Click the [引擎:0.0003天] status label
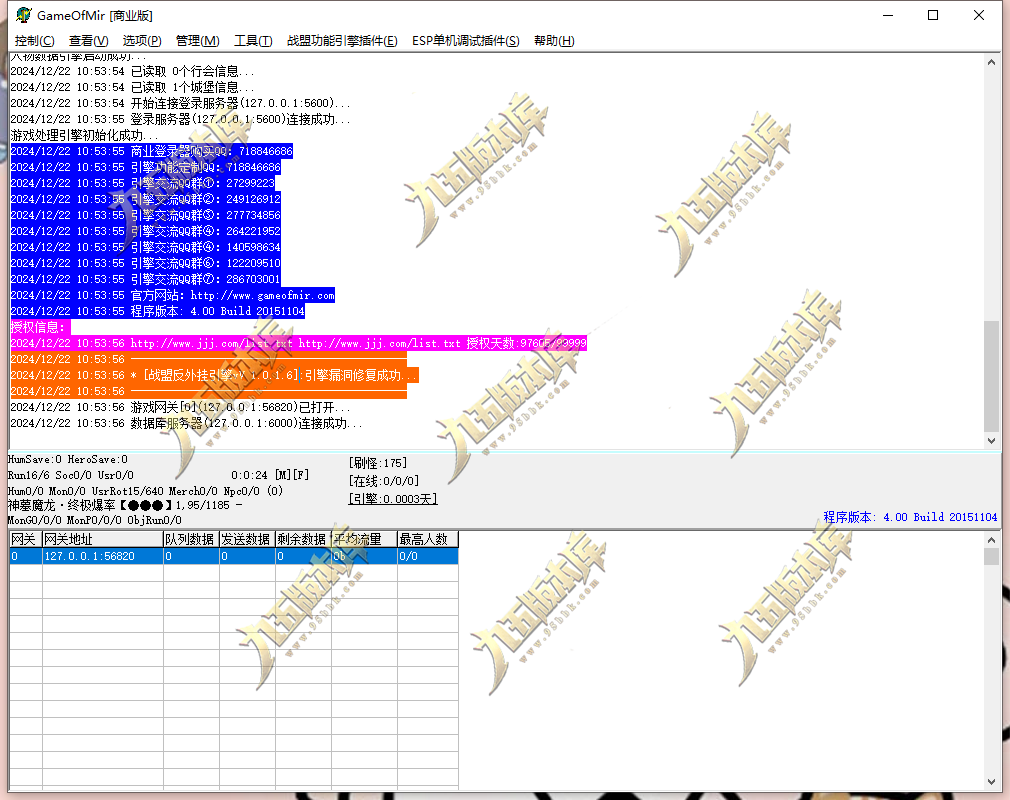 pos(393,499)
